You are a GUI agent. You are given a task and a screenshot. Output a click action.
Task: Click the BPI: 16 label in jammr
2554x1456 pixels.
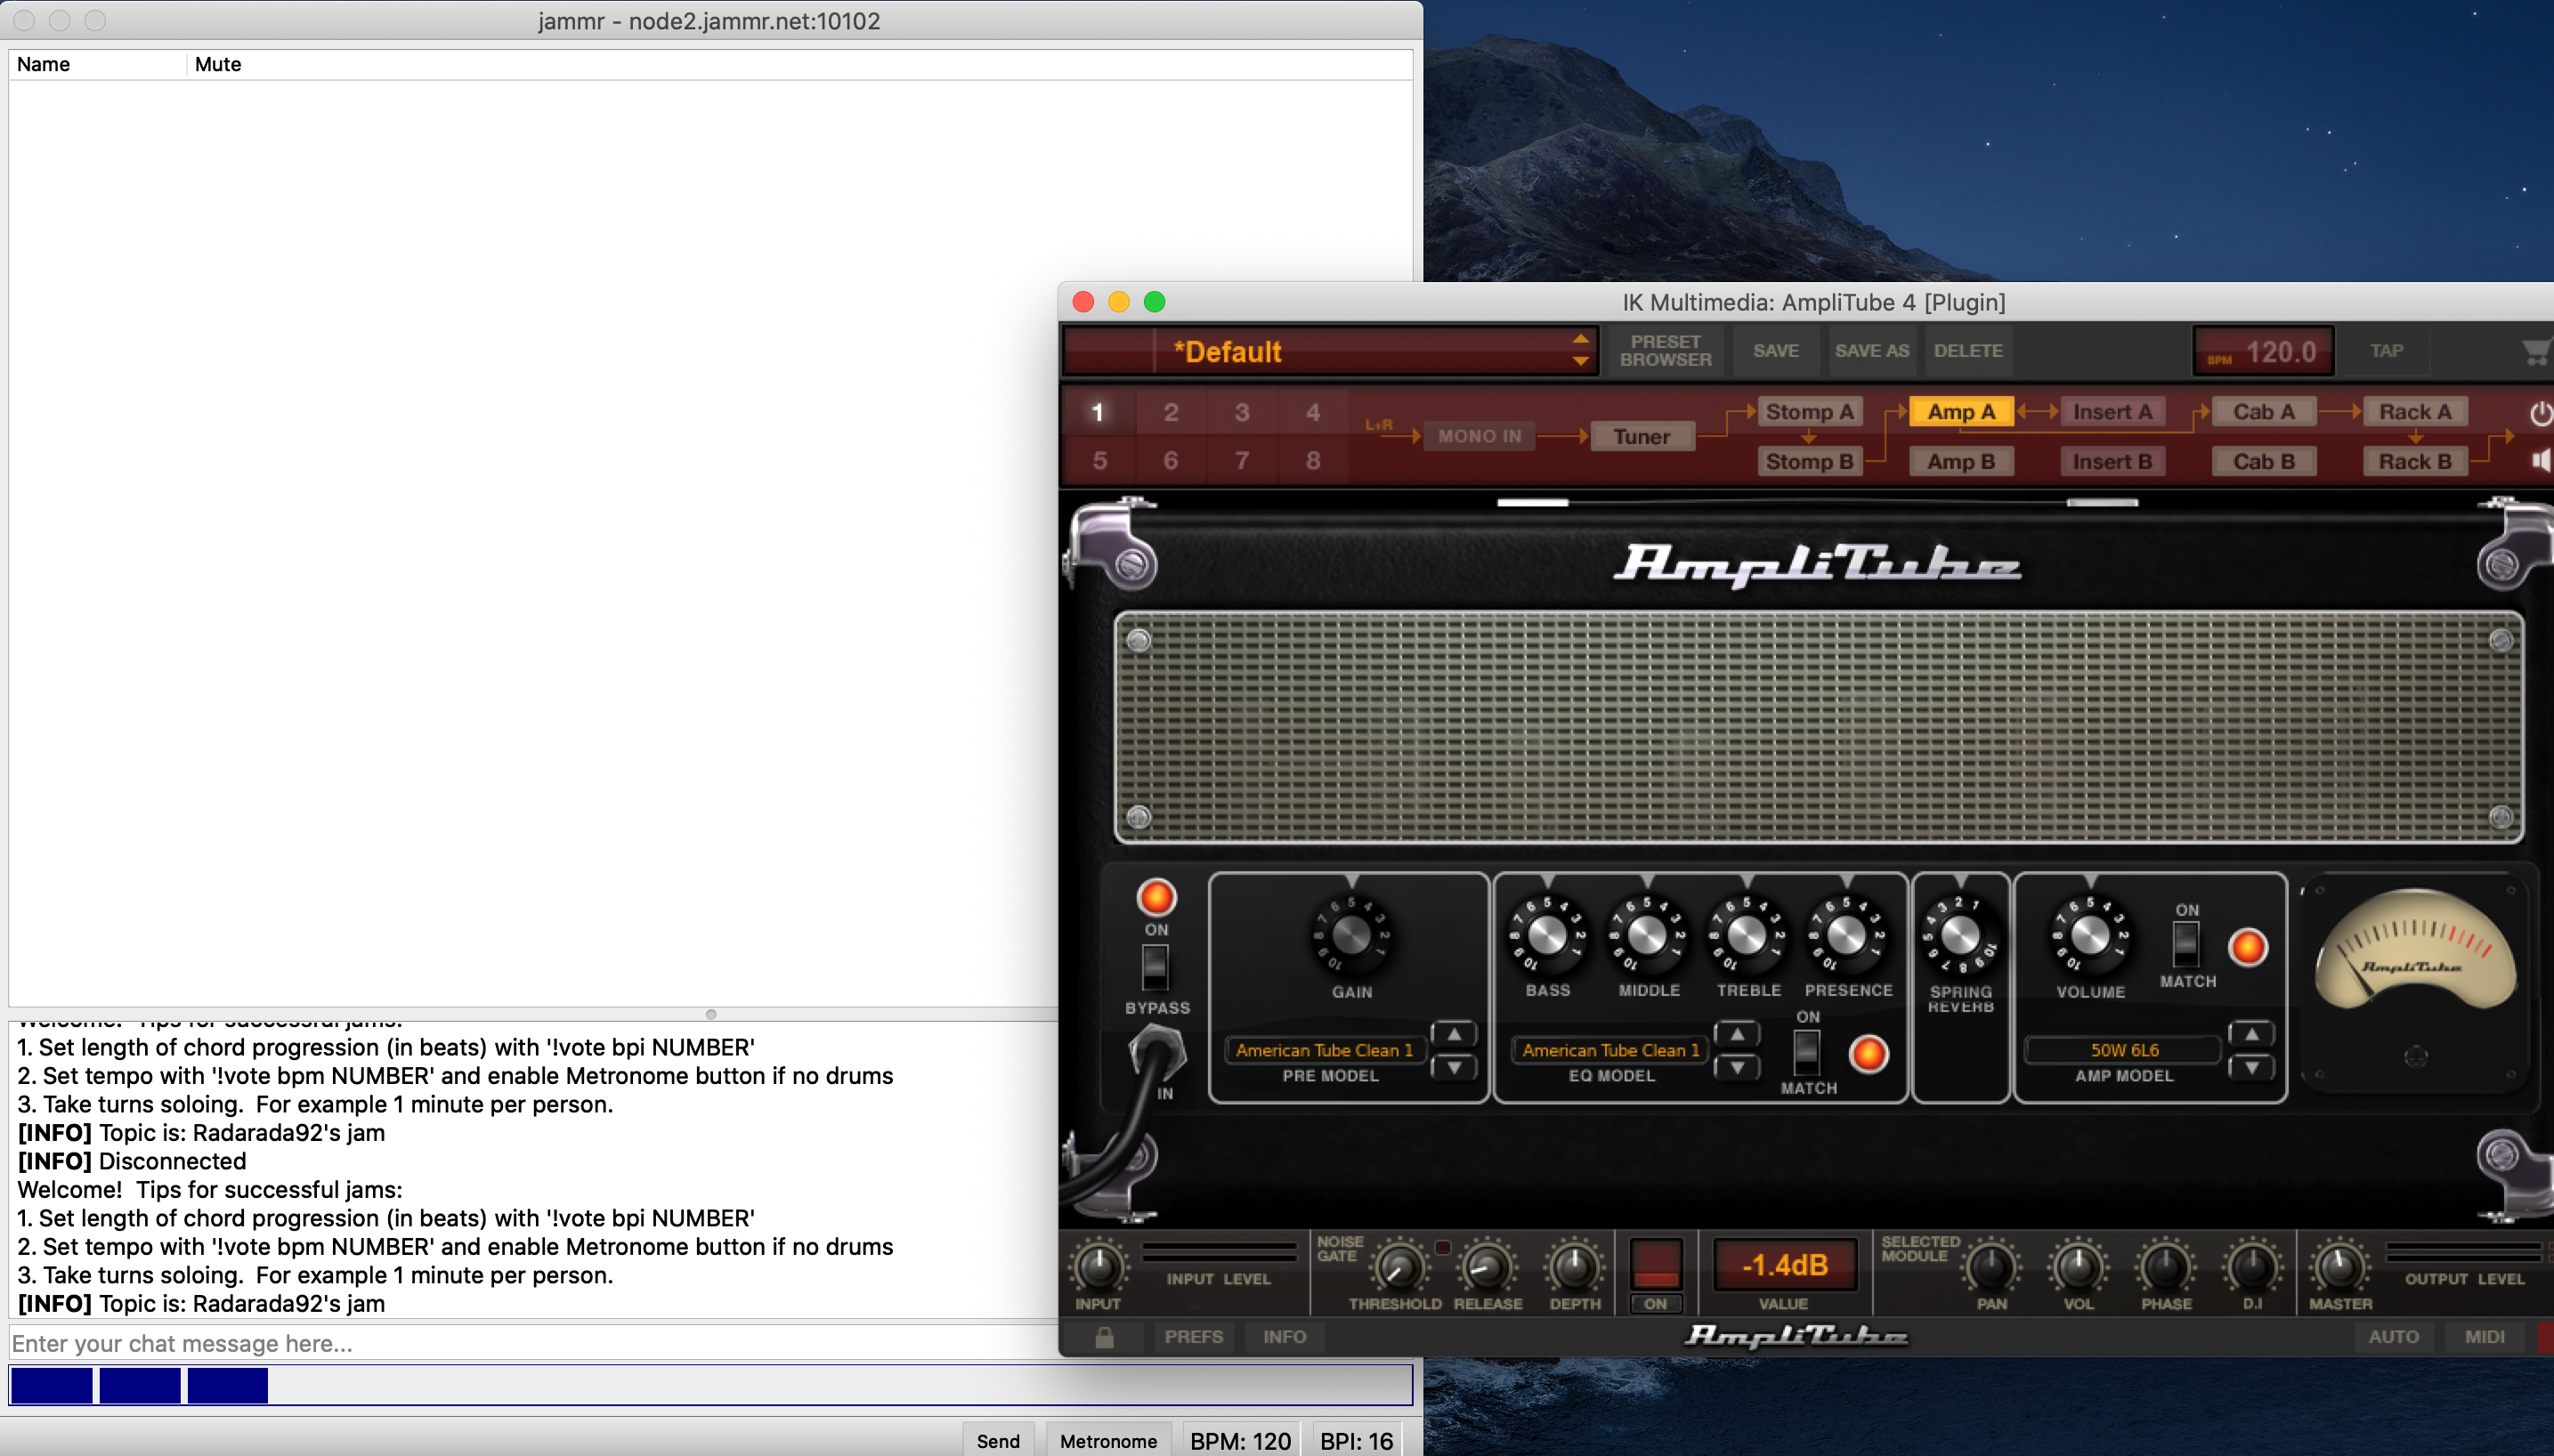click(1356, 1440)
